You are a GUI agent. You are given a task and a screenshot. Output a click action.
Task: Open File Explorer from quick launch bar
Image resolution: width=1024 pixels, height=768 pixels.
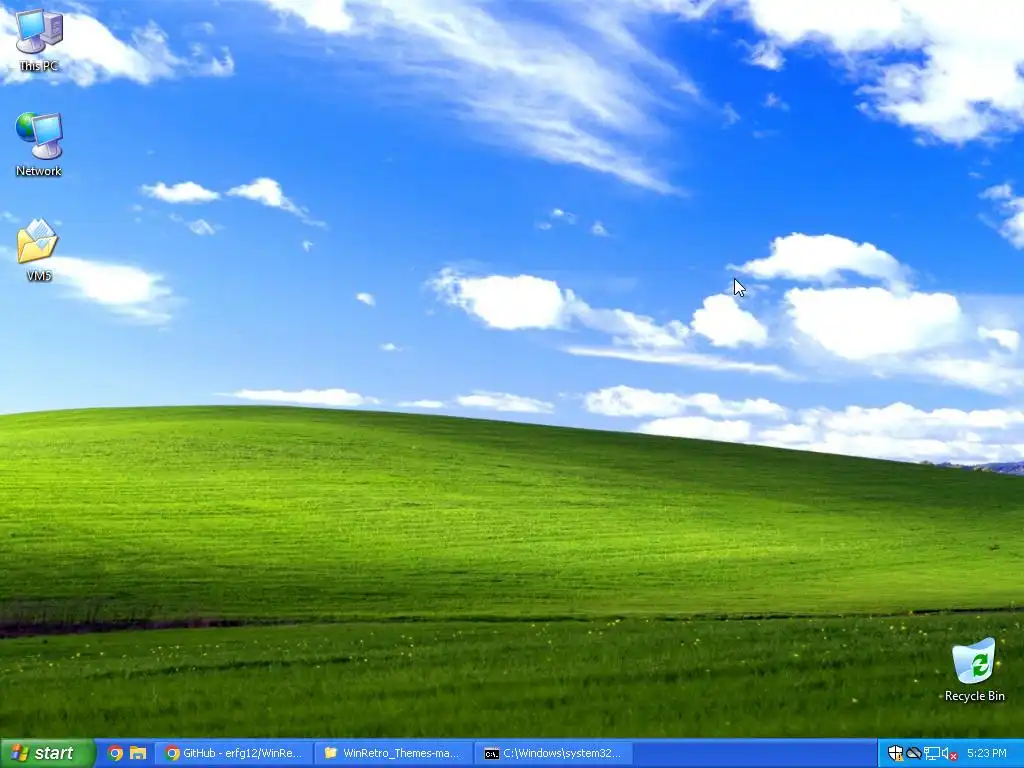138,754
